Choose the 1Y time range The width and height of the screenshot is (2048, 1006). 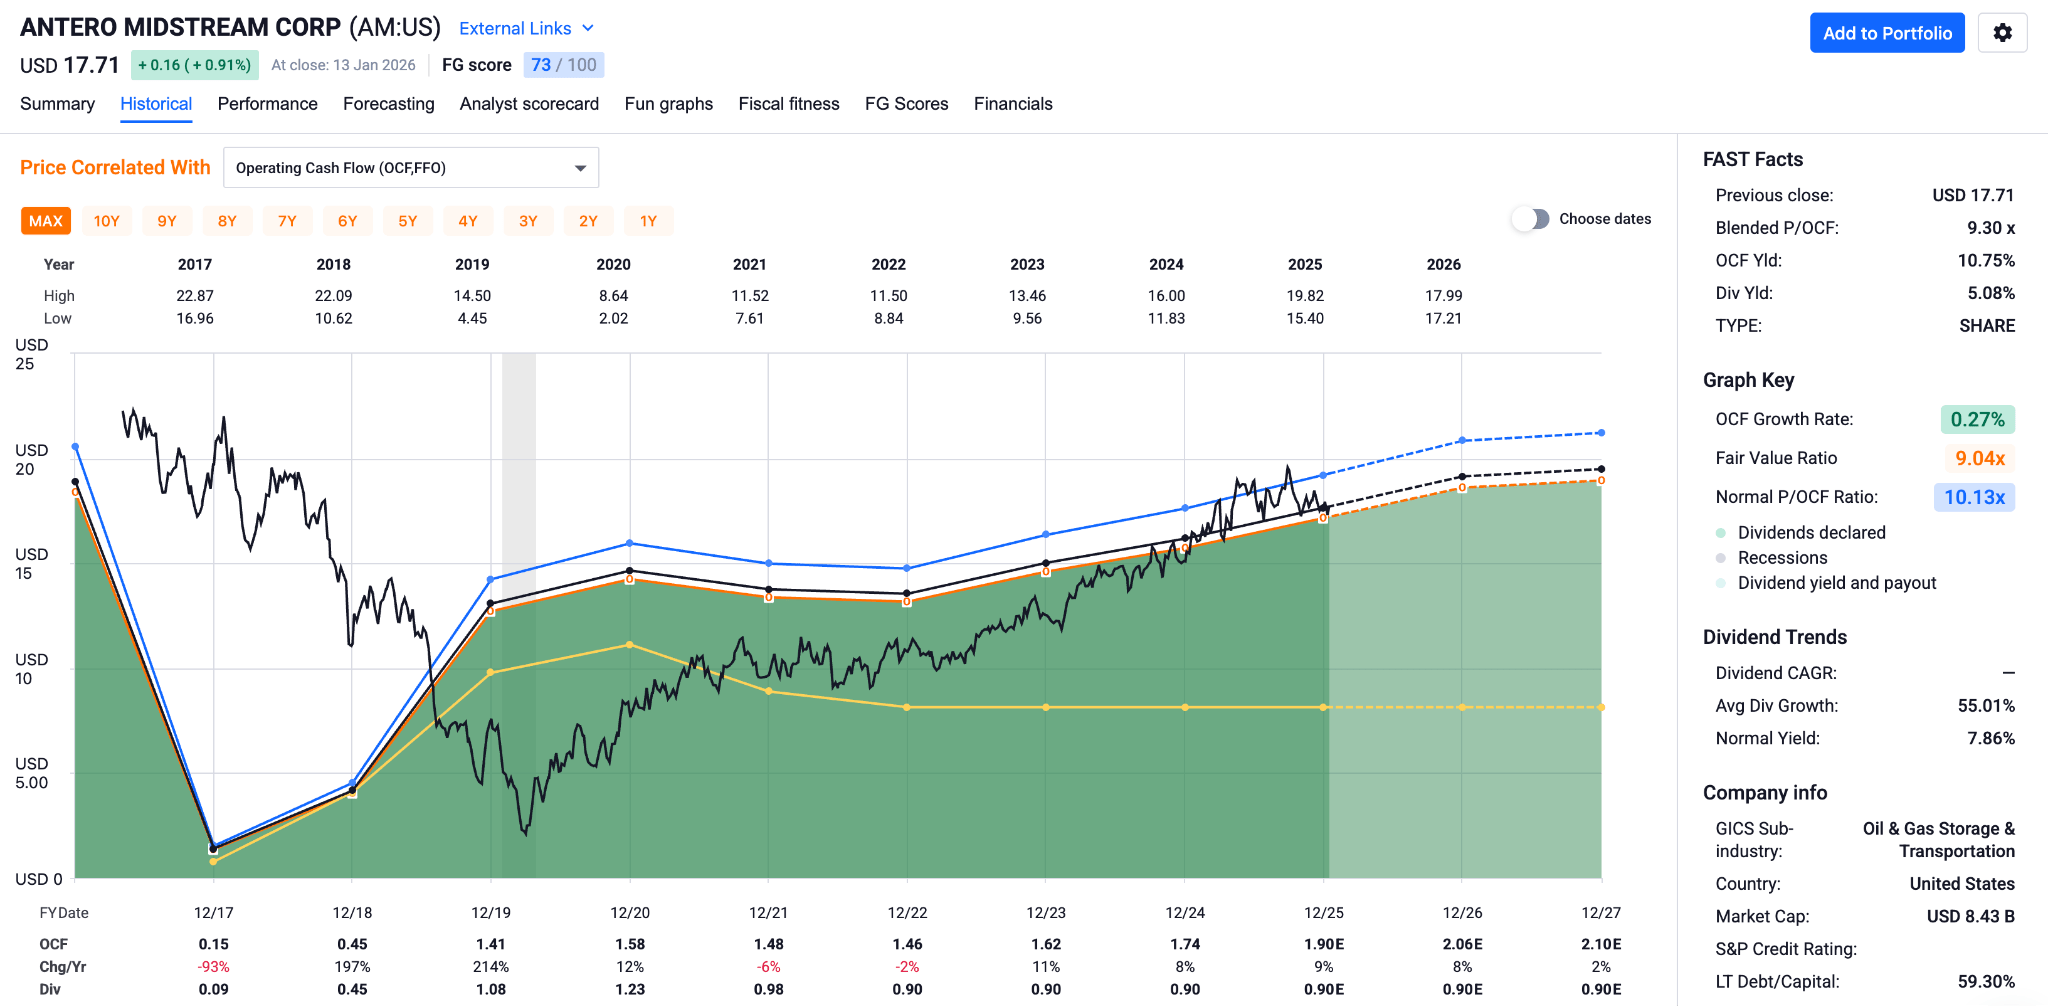[x=648, y=221]
